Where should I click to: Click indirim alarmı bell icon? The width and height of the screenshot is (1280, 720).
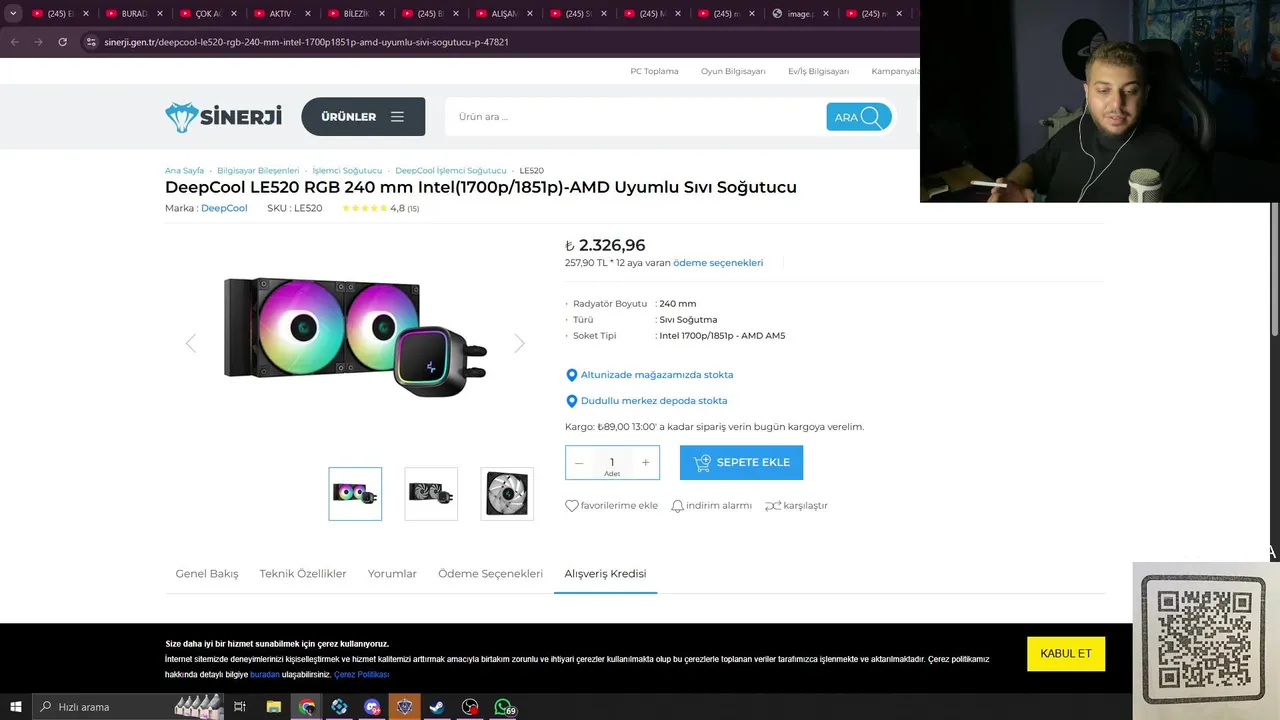coord(677,506)
